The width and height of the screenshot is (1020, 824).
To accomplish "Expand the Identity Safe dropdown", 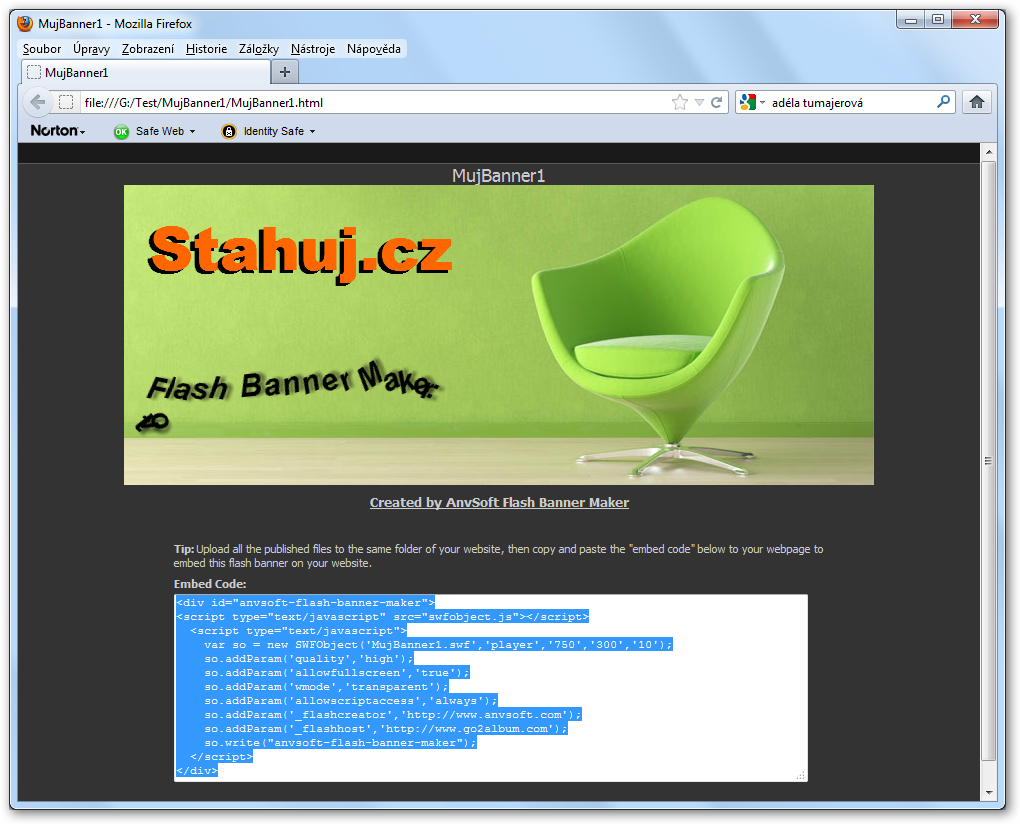I will point(312,131).
